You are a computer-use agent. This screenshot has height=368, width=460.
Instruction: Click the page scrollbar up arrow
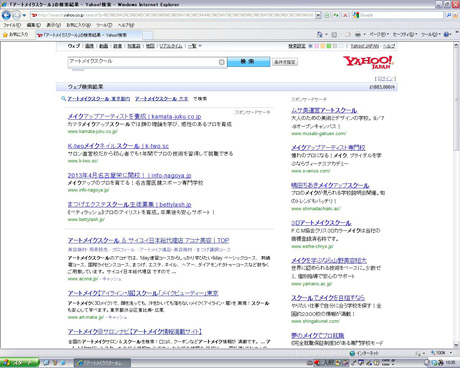(x=456, y=45)
